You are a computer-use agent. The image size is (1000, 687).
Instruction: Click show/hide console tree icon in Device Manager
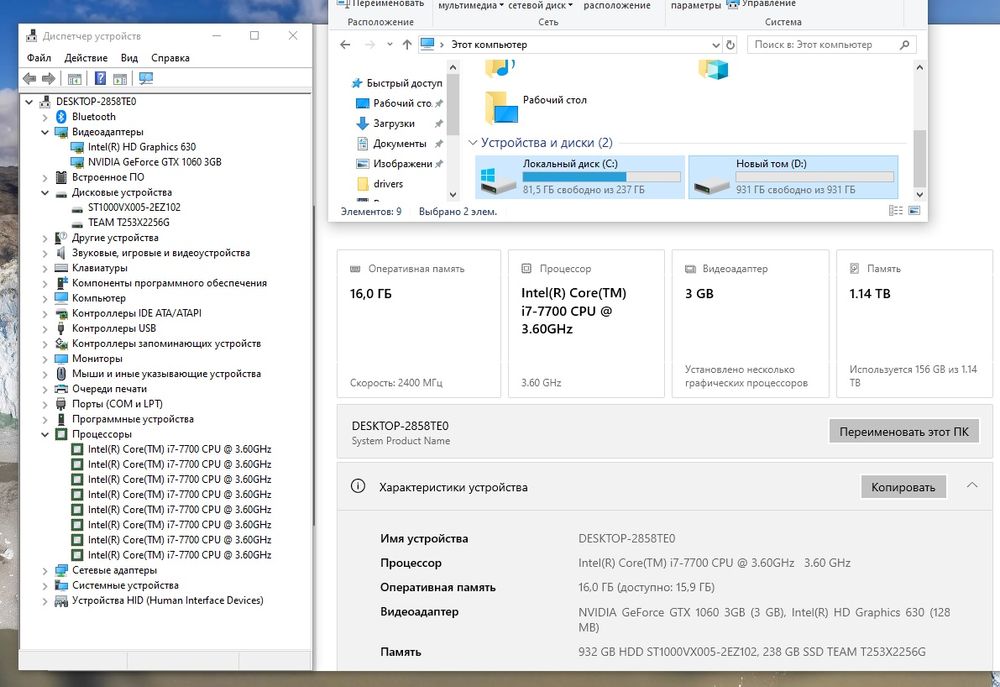point(75,78)
